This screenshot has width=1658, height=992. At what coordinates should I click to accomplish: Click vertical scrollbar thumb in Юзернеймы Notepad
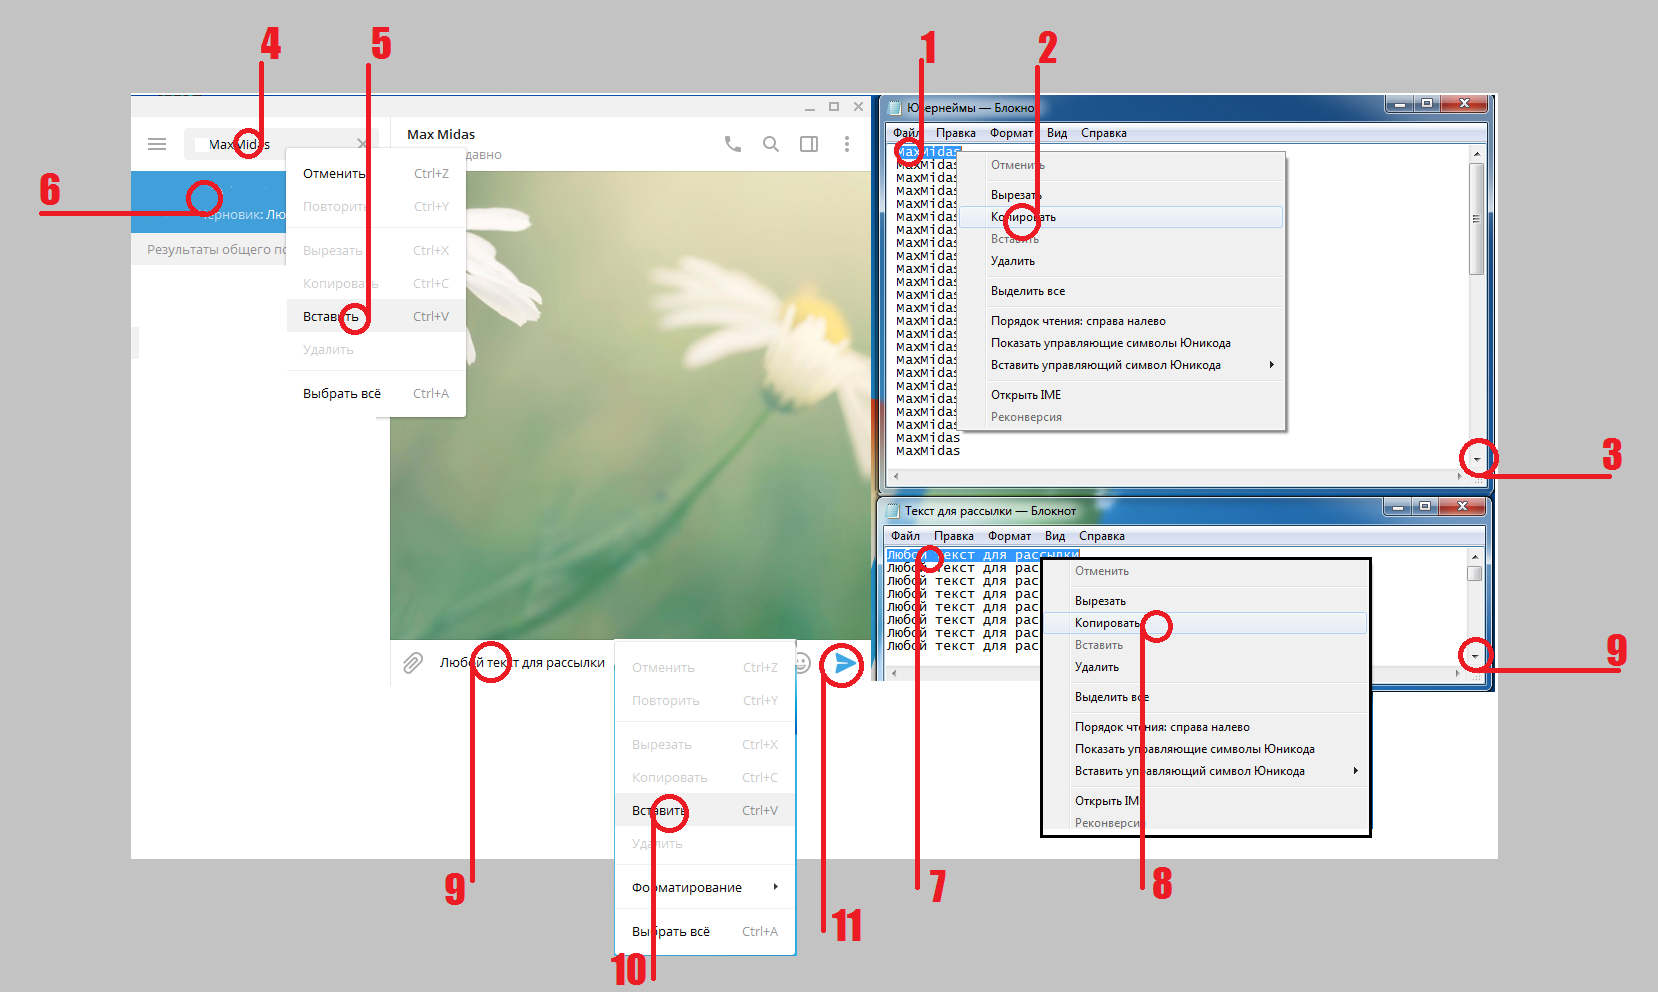[x=1477, y=218]
